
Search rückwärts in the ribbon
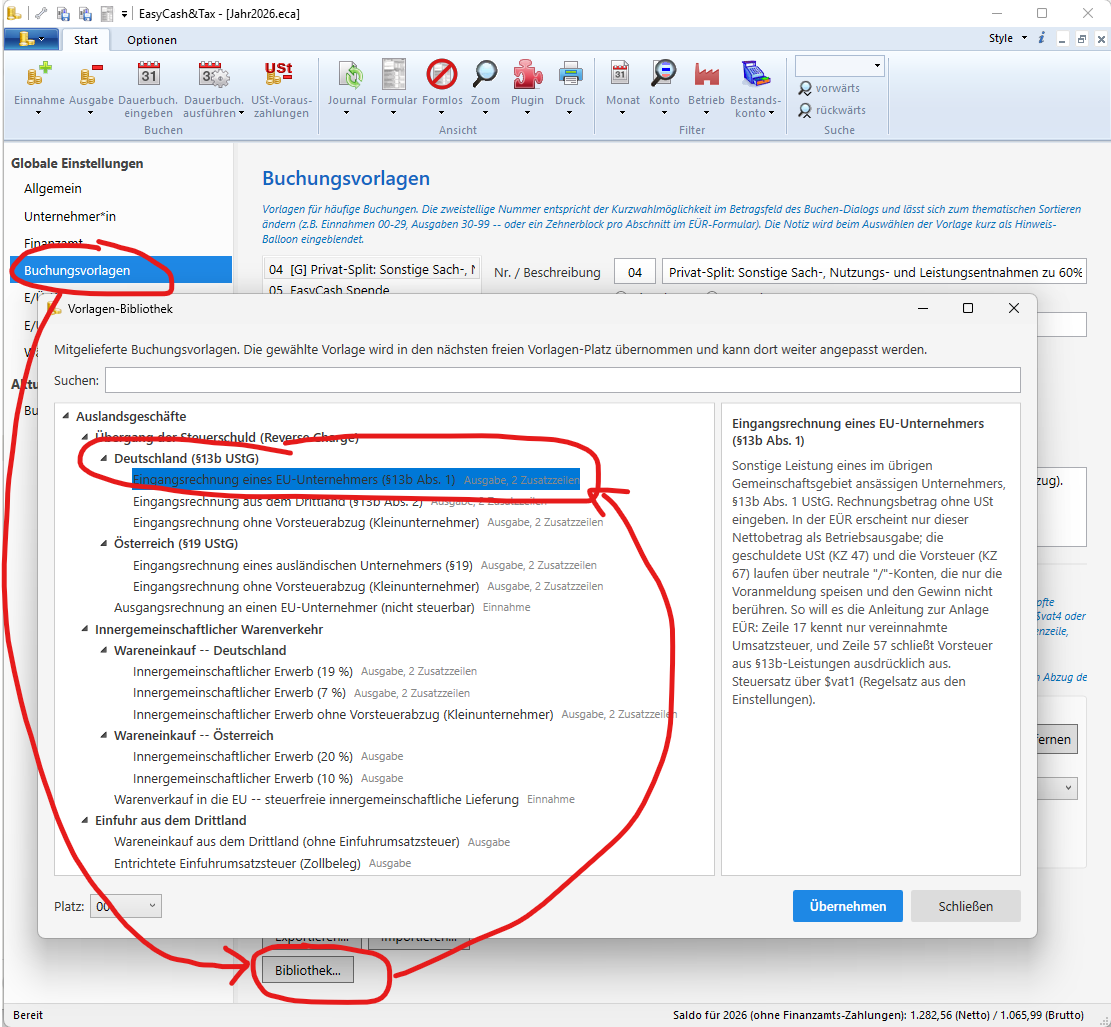[x=832, y=110]
